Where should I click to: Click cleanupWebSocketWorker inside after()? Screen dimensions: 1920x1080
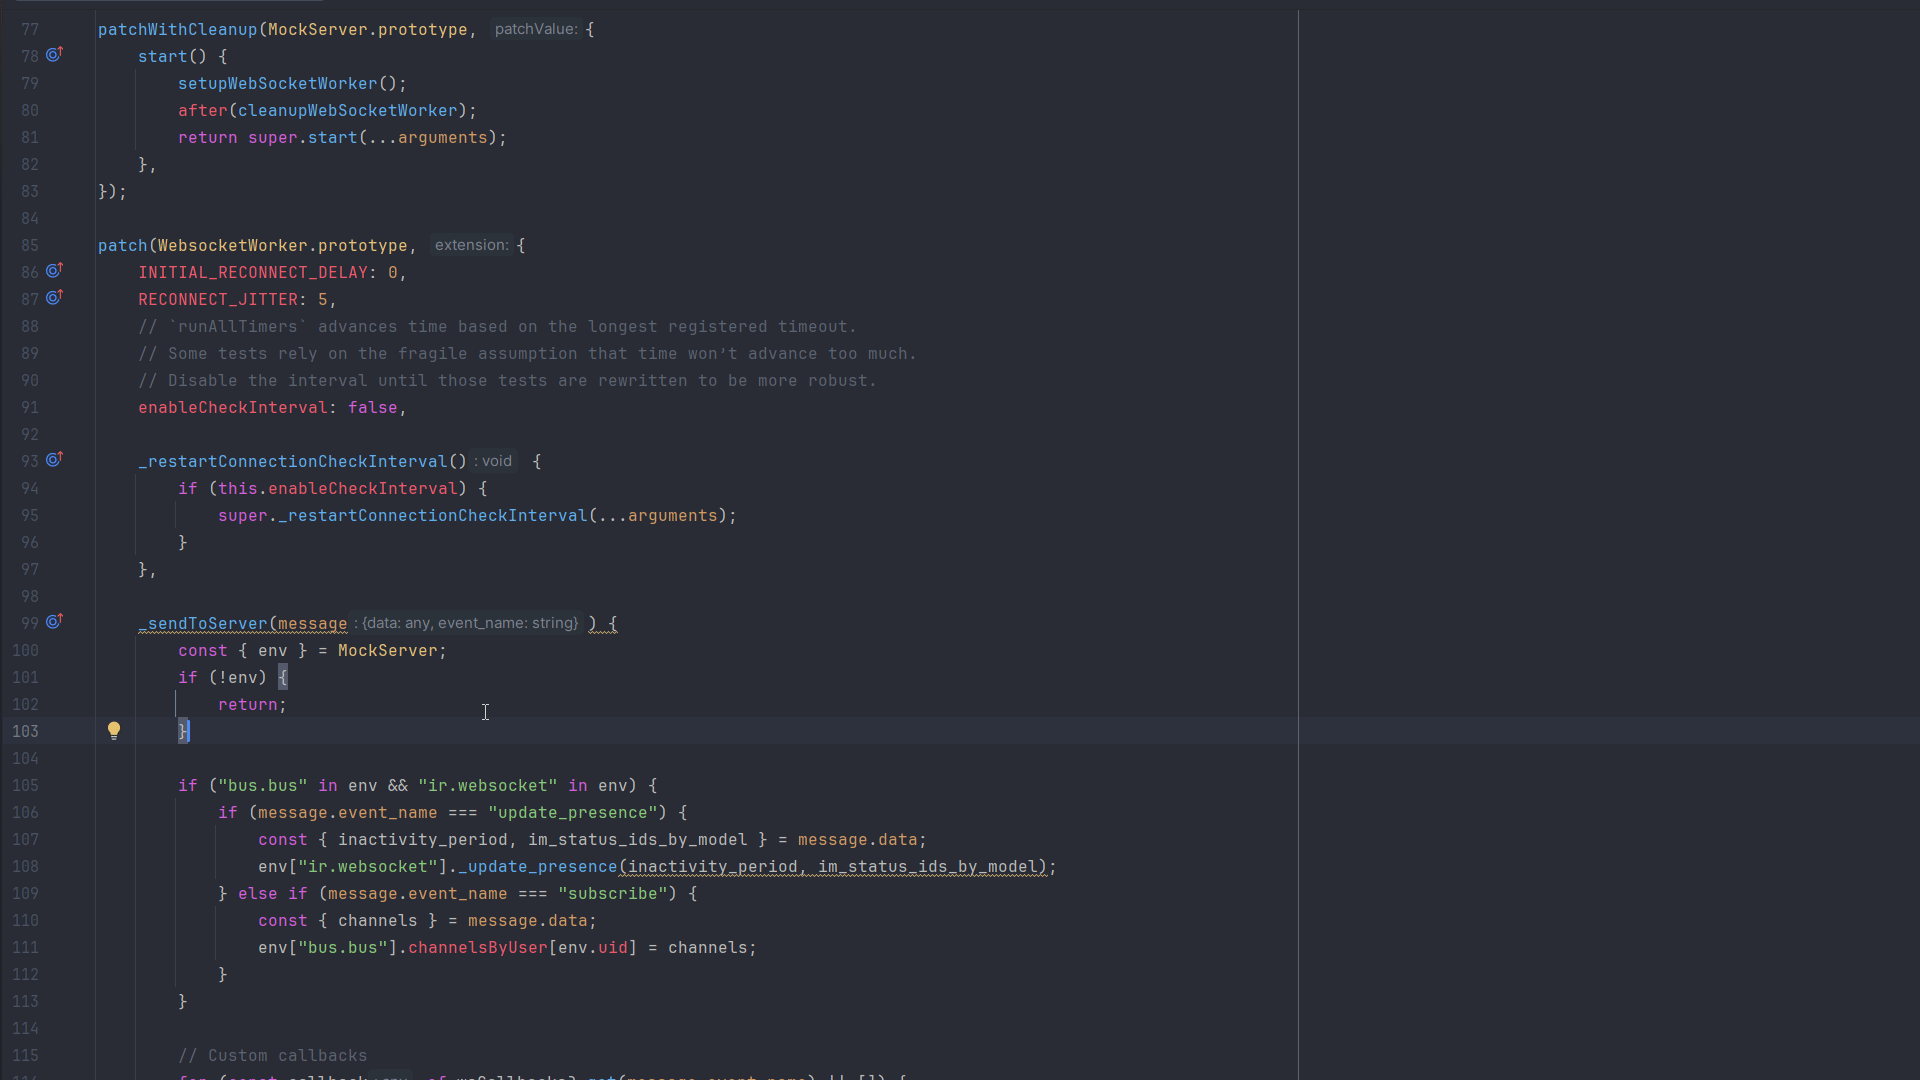[x=348, y=111]
